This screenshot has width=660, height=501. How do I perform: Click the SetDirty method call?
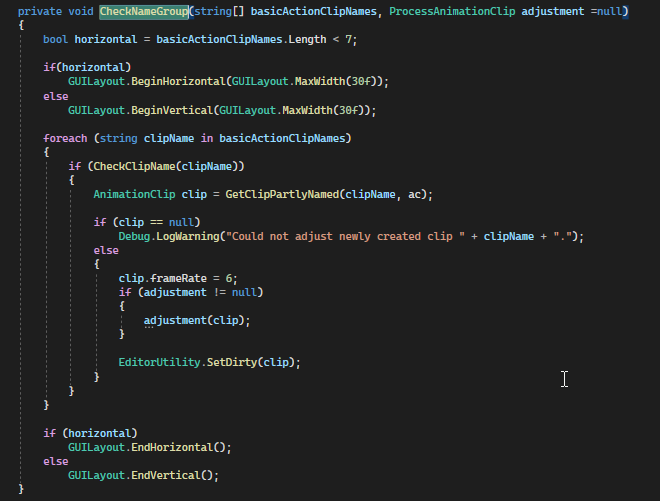[231, 362]
